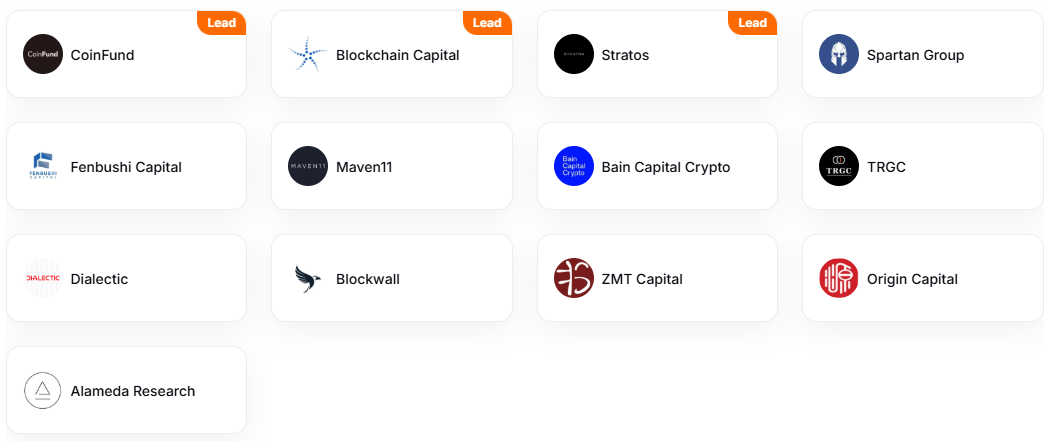This screenshot has width=1052, height=441.
Task: Click the ZMT Capital maroon logo
Action: (x=574, y=278)
